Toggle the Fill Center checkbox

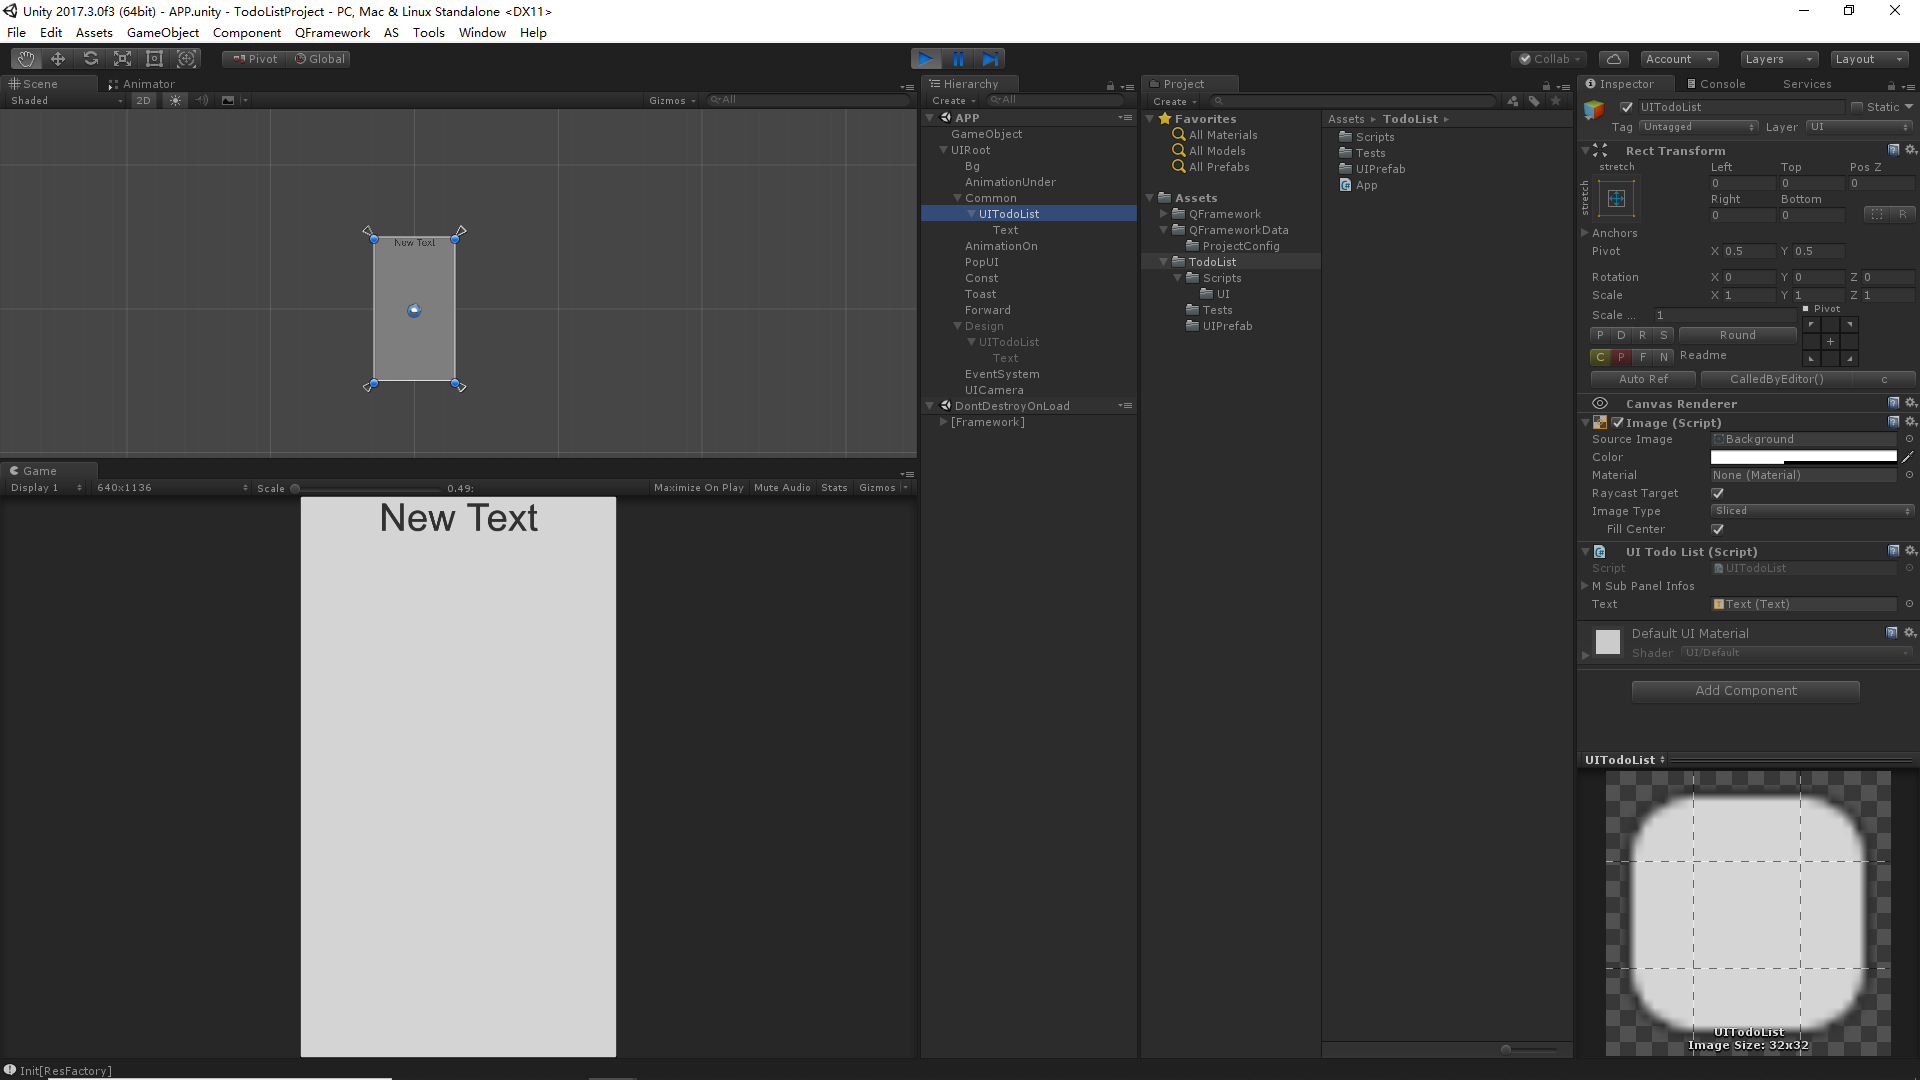[1718, 529]
